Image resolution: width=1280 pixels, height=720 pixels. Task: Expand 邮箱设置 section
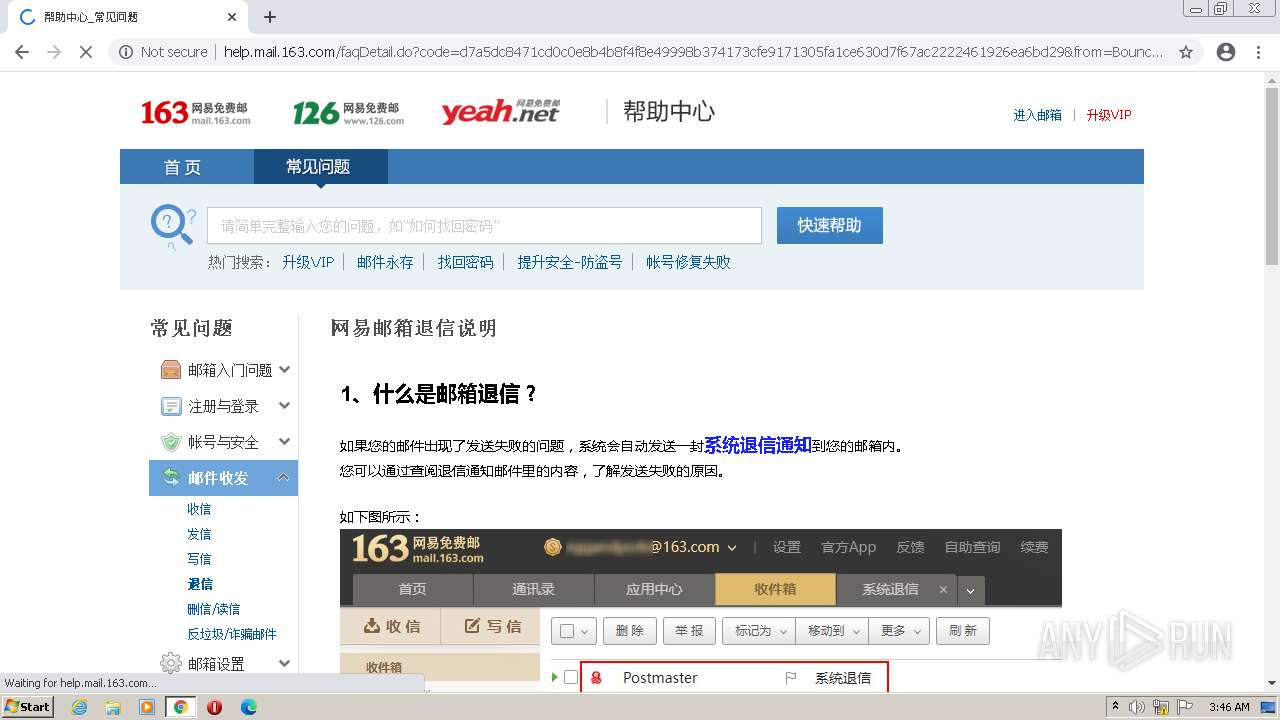(x=285, y=663)
